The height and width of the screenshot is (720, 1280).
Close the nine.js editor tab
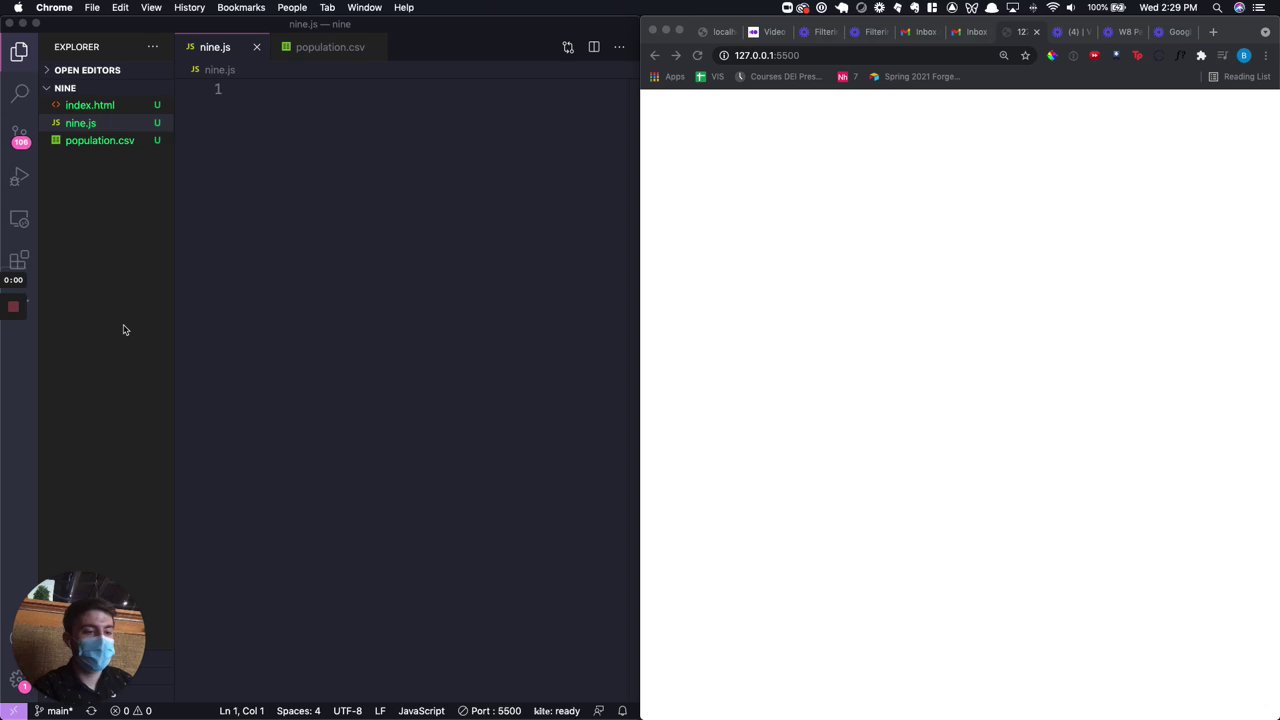[256, 47]
